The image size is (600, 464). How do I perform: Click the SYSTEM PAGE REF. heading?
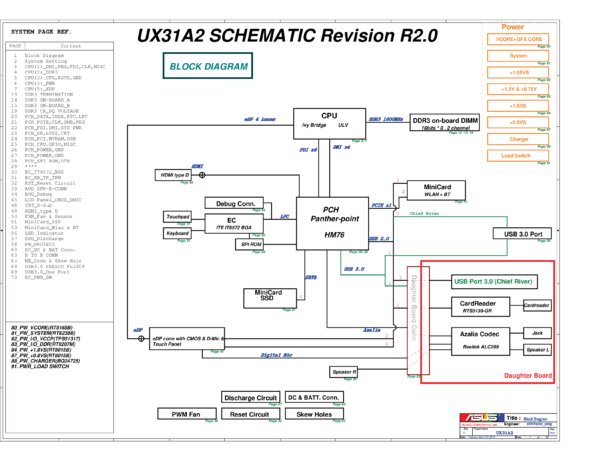point(41,32)
